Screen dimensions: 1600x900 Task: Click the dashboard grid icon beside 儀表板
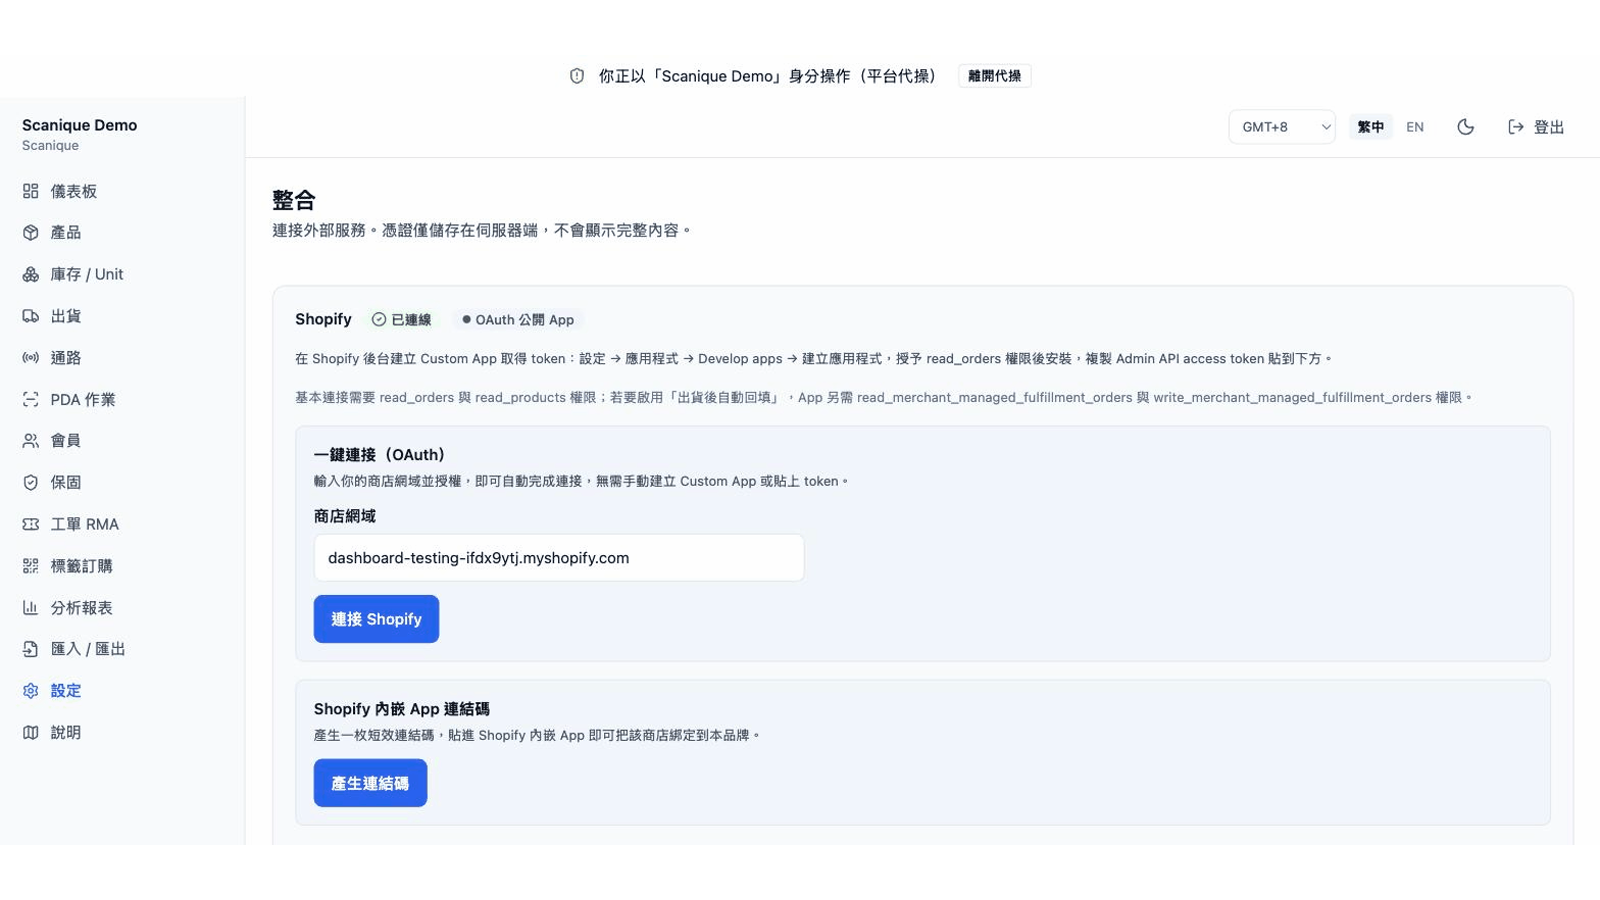[x=31, y=191]
